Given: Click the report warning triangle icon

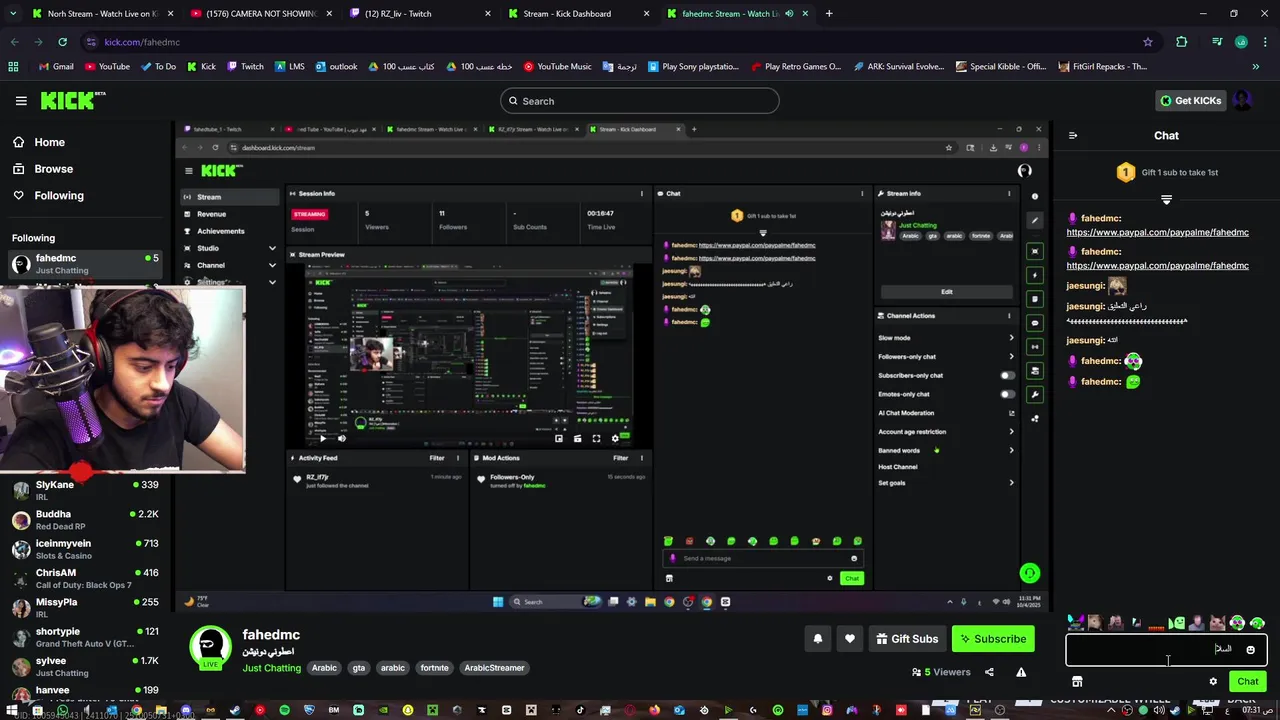Looking at the screenshot, I should tap(1021, 672).
